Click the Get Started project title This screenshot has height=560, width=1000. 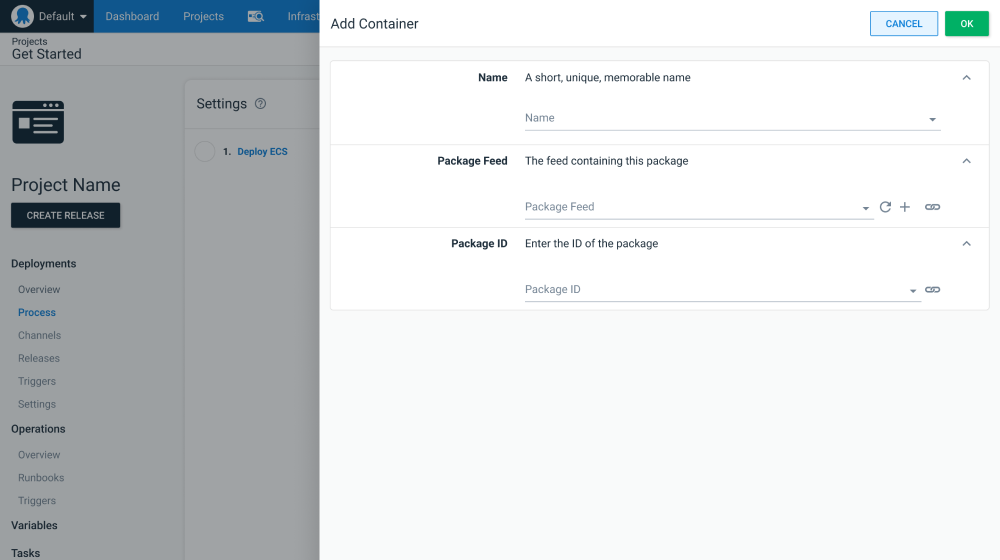coord(47,54)
